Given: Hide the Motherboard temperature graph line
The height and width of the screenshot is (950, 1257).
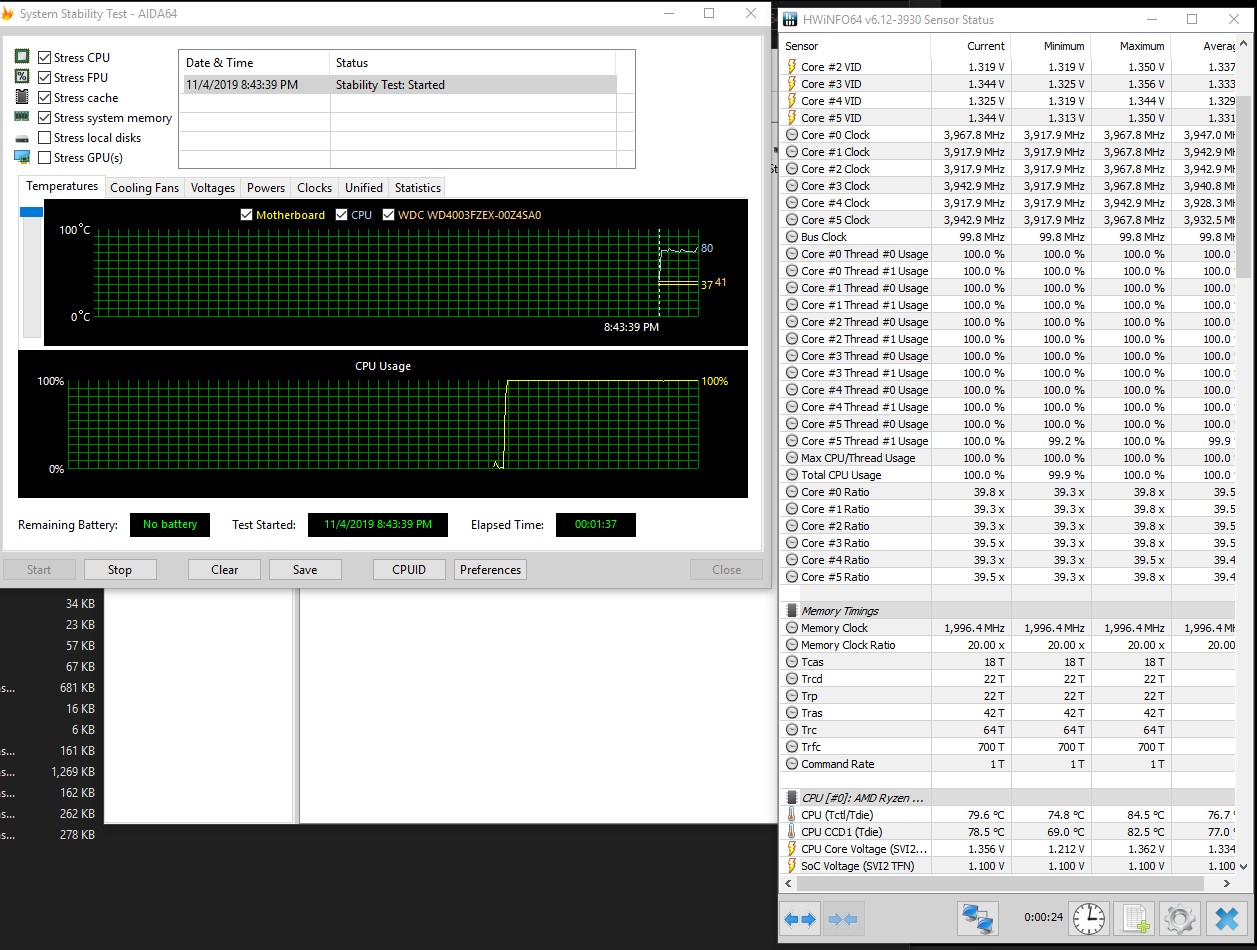Looking at the screenshot, I should pyautogui.click(x=247, y=215).
